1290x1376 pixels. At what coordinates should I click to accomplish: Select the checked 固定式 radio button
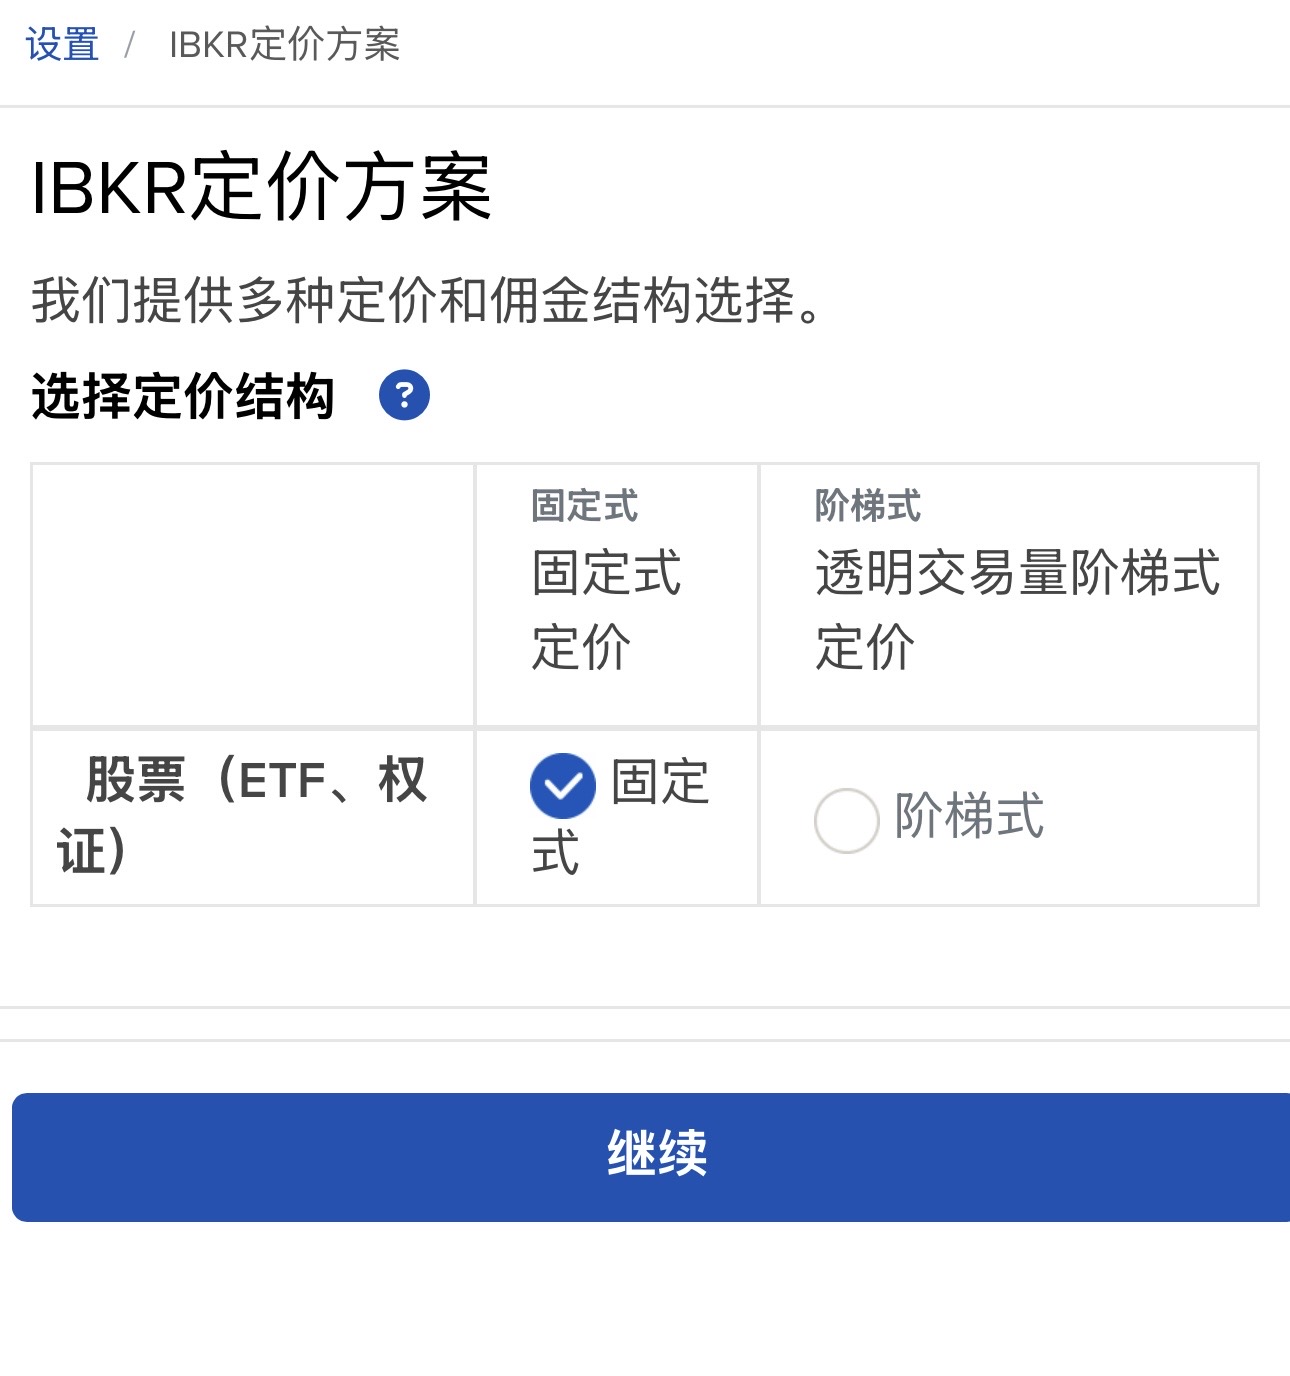562,785
